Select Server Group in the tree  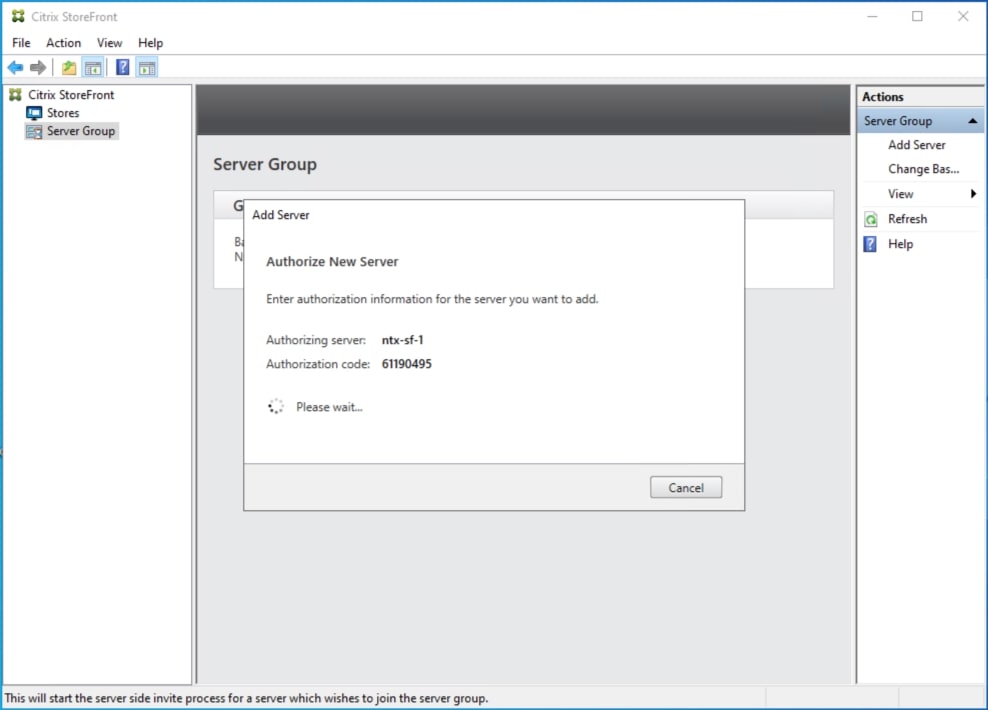coord(79,131)
